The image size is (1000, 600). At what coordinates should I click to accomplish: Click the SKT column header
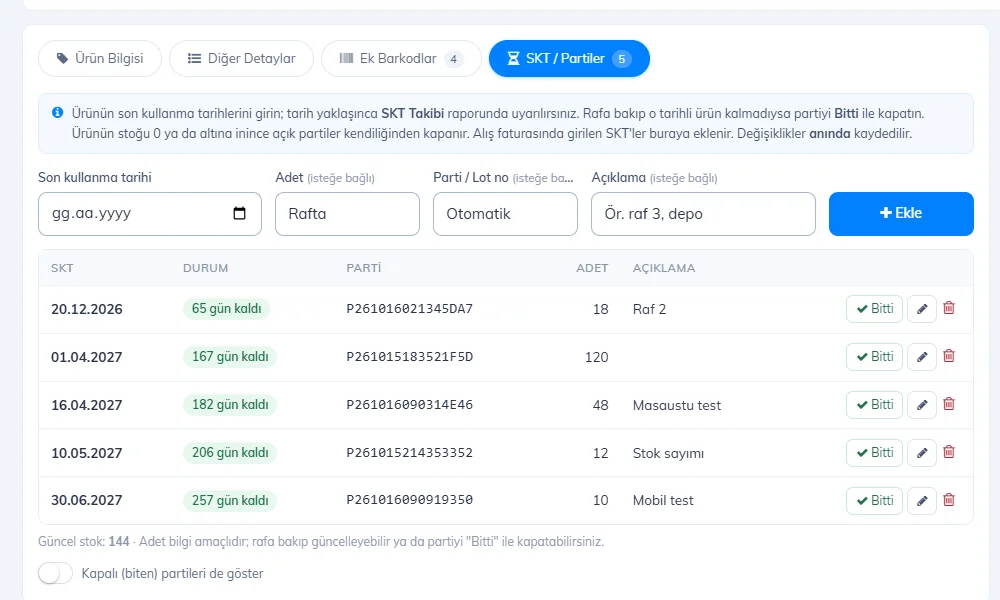click(62, 268)
